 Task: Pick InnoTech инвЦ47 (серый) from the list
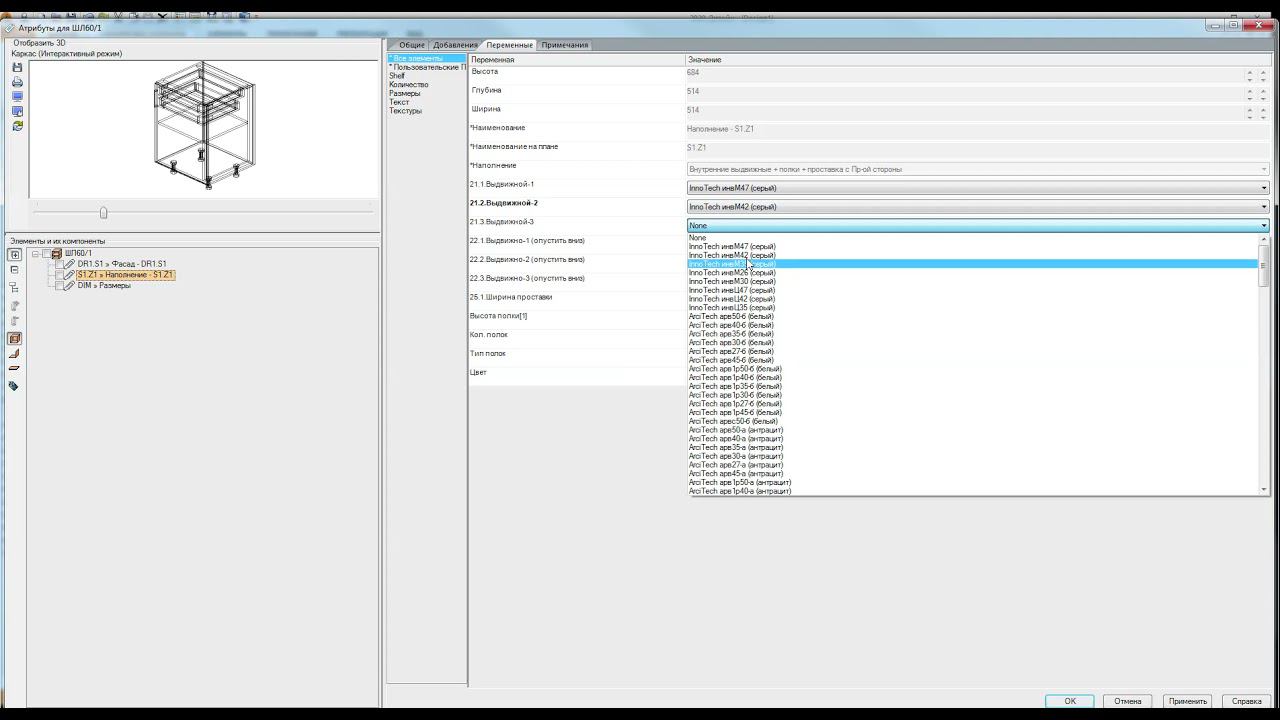972,290
